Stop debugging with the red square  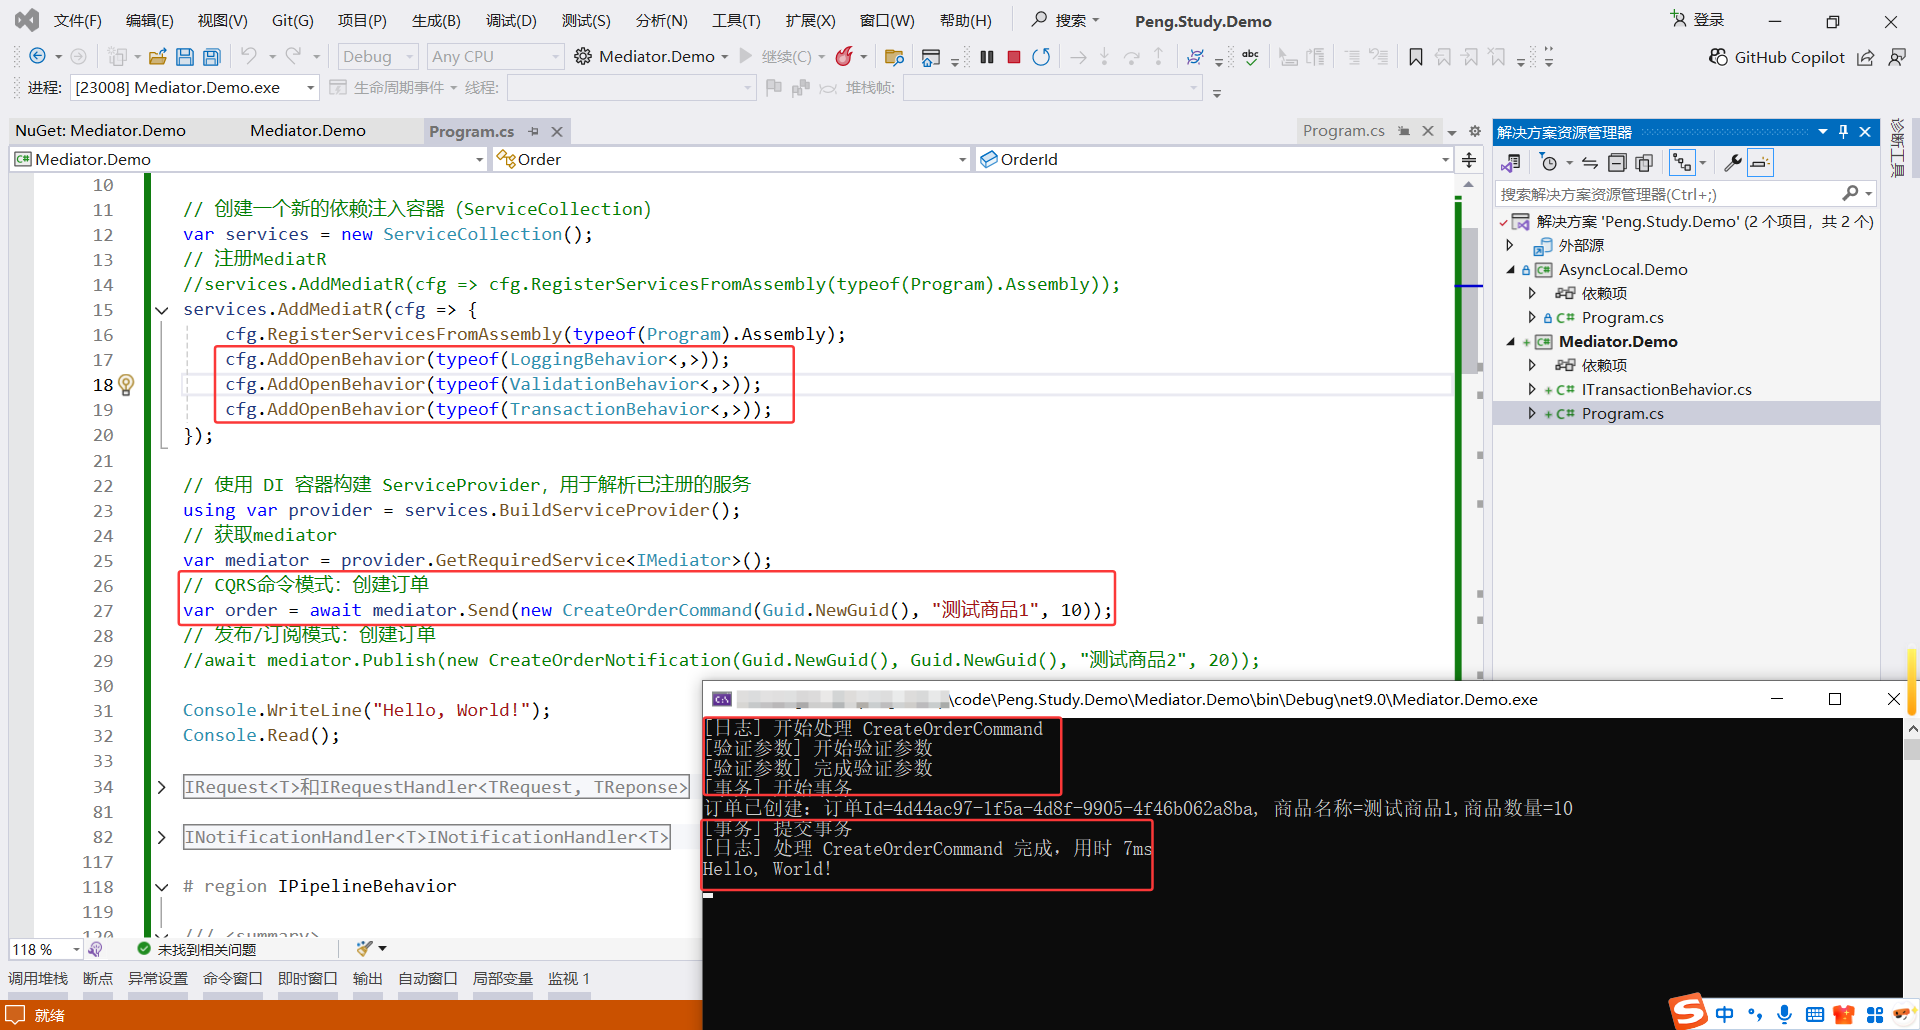click(x=1014, y=57)
